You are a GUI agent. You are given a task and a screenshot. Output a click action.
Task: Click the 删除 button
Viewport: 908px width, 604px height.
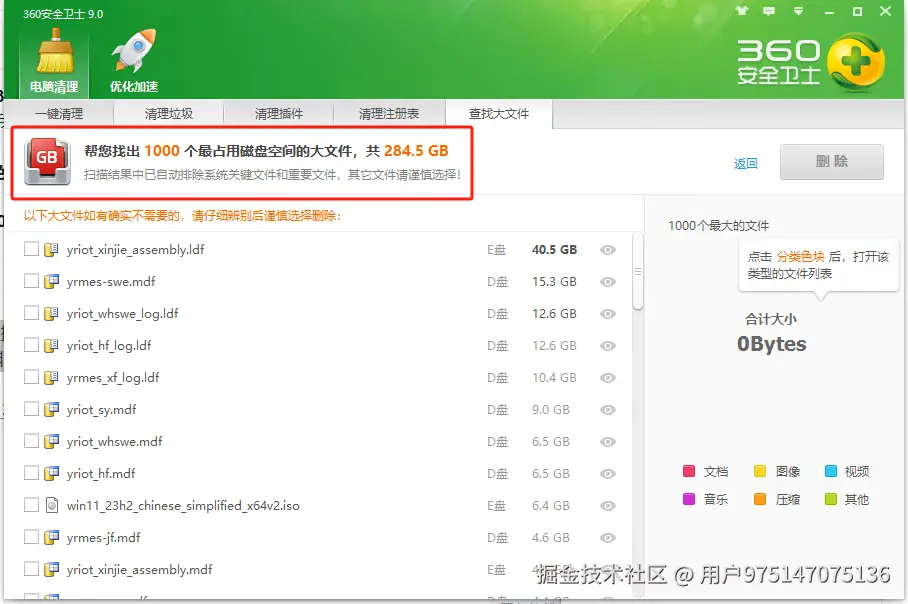pyautogui.click(x=832, y=162)
